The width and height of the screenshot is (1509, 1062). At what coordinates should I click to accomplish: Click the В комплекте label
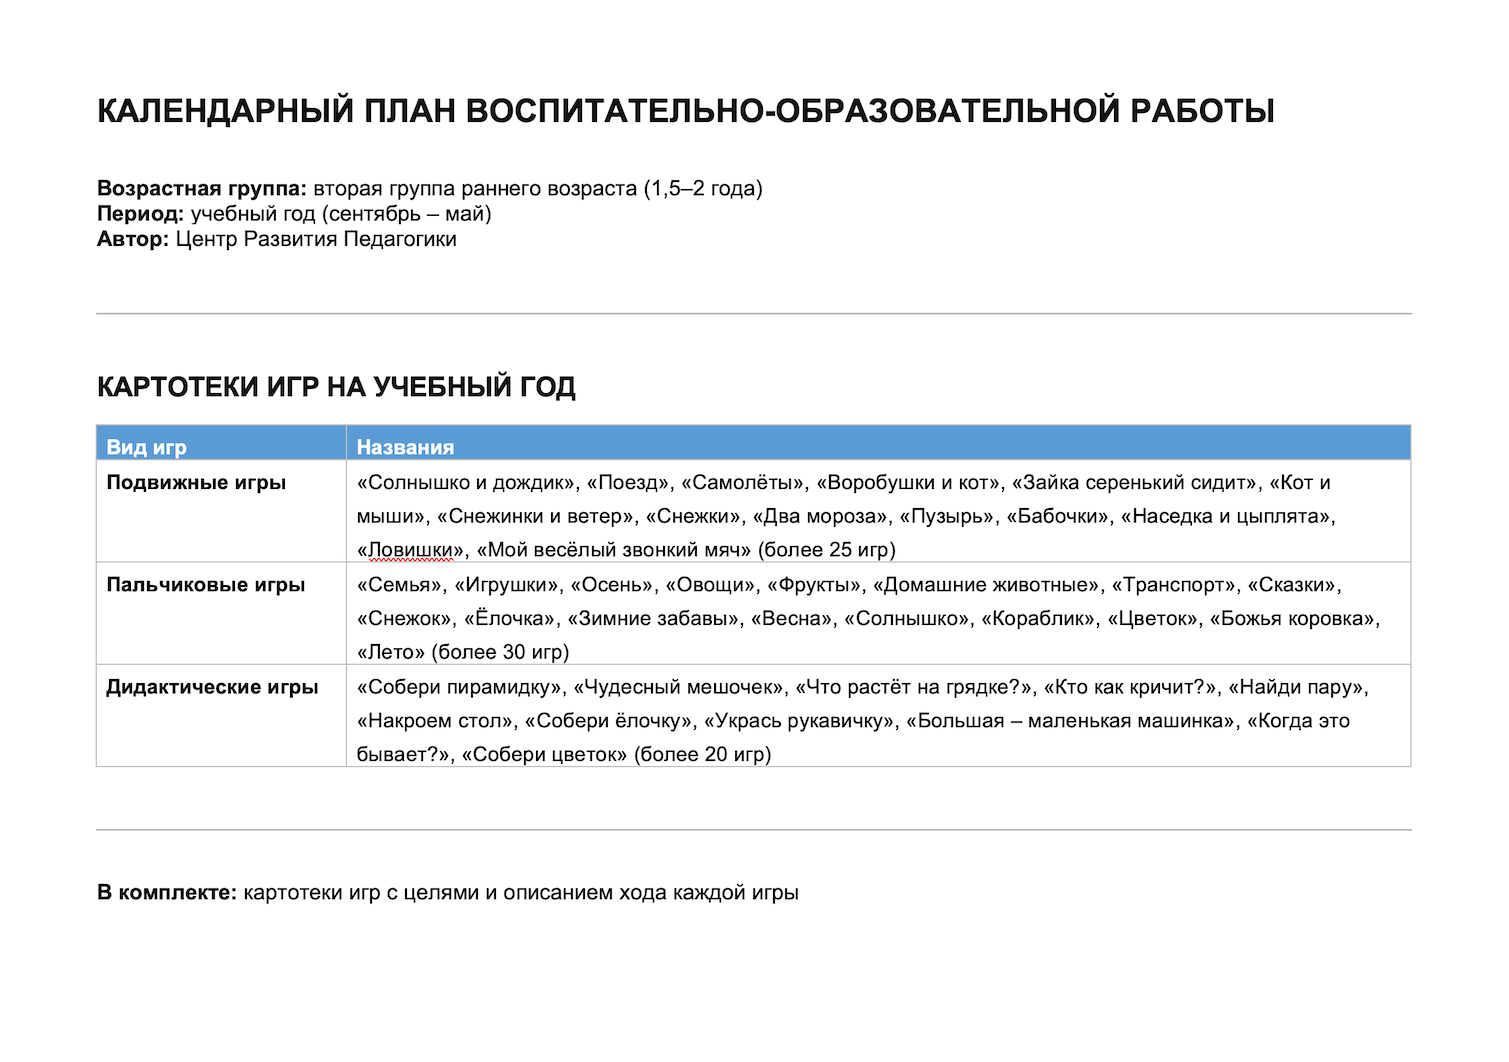(167, 893)
